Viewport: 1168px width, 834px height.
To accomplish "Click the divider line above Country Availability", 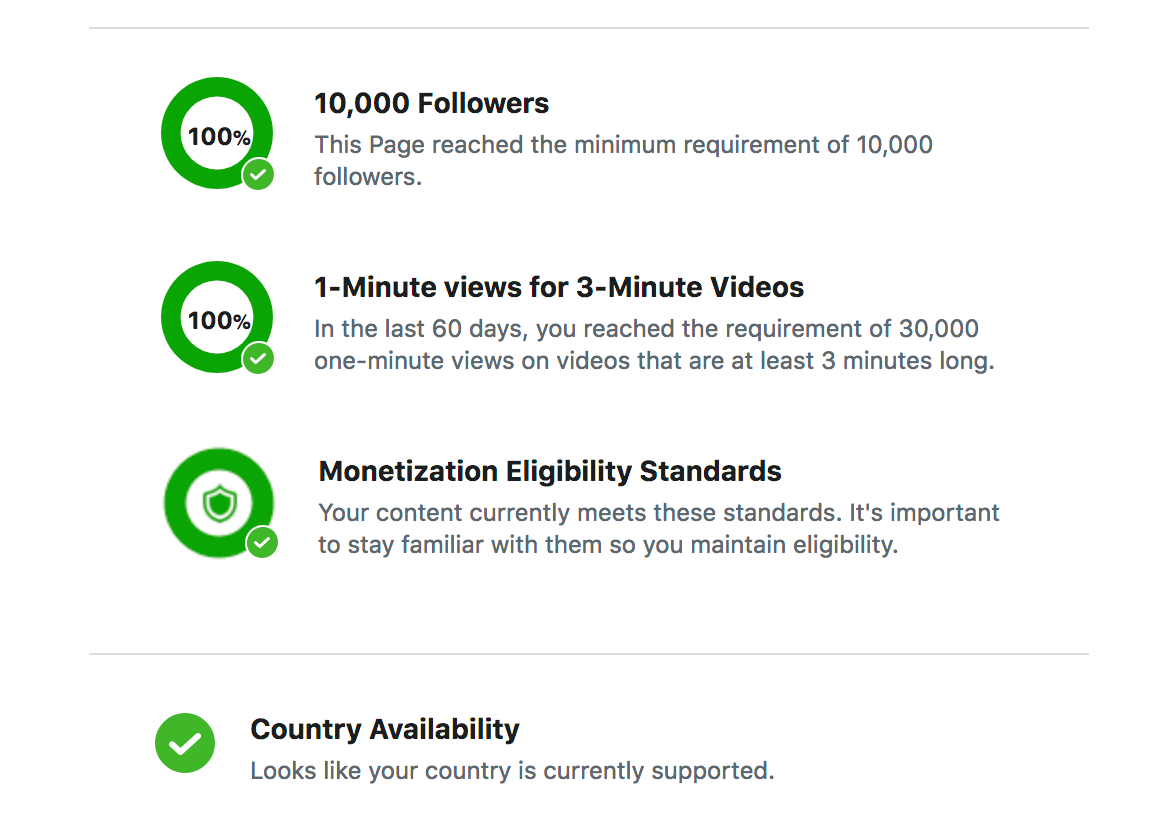I will (588, 654).
